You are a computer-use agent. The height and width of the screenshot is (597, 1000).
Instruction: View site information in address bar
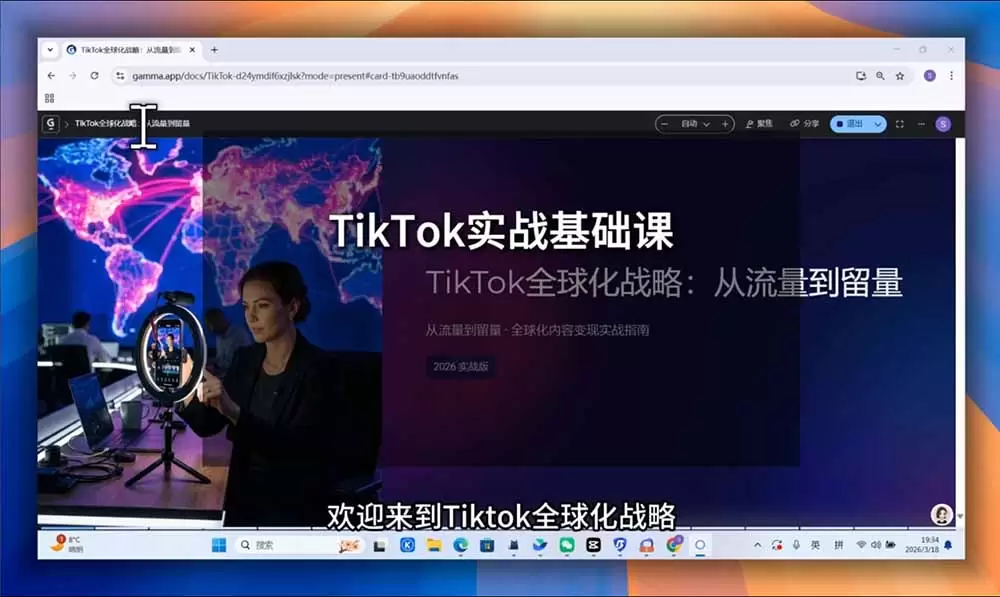120,76
